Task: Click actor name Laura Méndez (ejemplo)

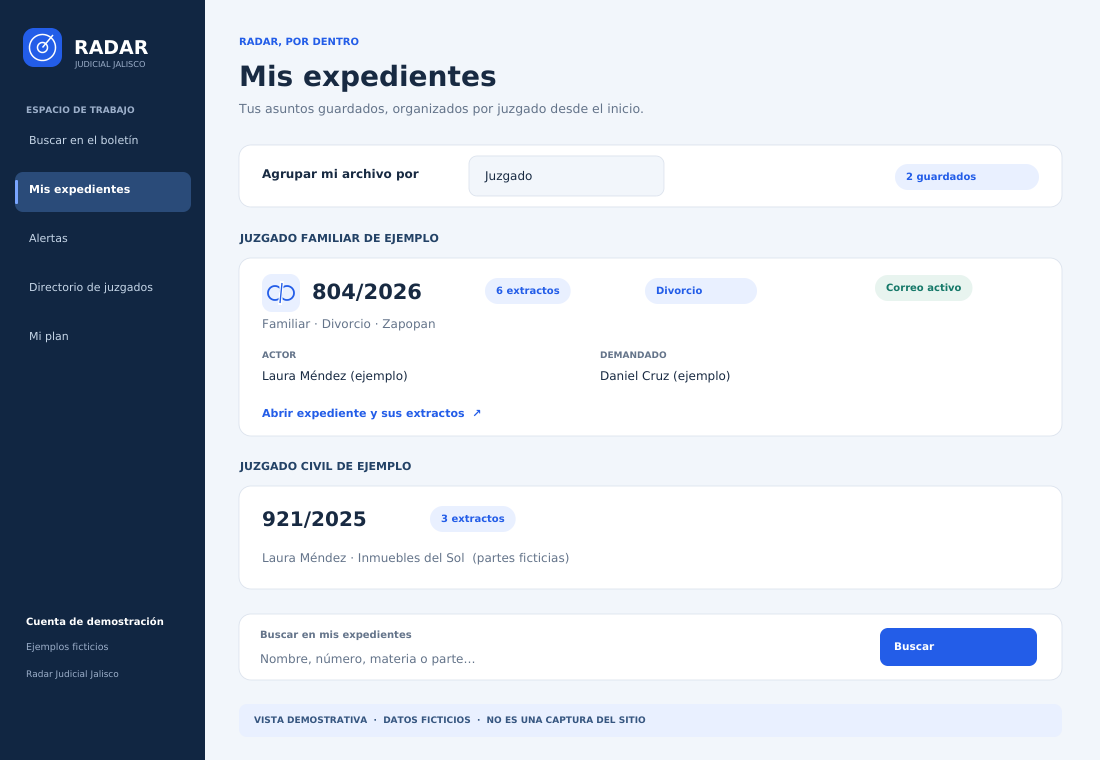Action: [x=335, y=376]
